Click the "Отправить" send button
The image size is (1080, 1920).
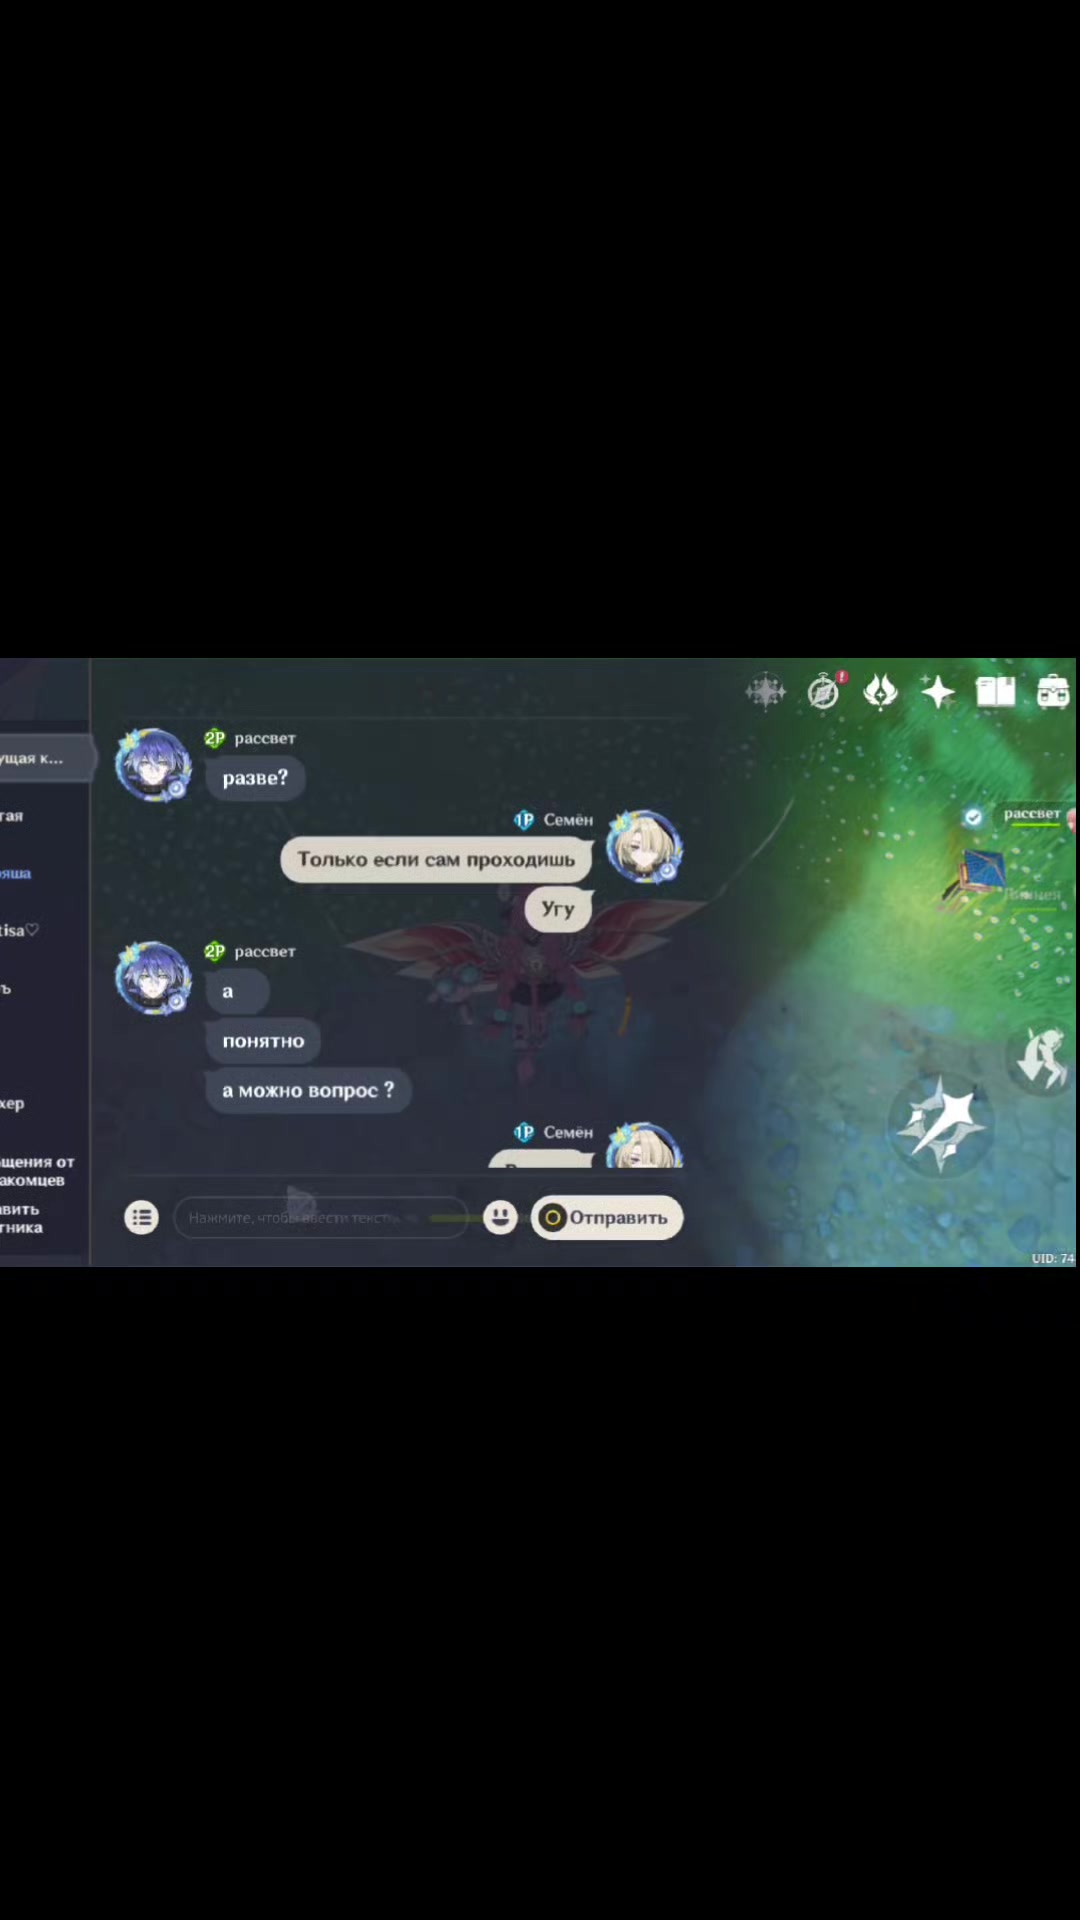tap(607, 1217)
